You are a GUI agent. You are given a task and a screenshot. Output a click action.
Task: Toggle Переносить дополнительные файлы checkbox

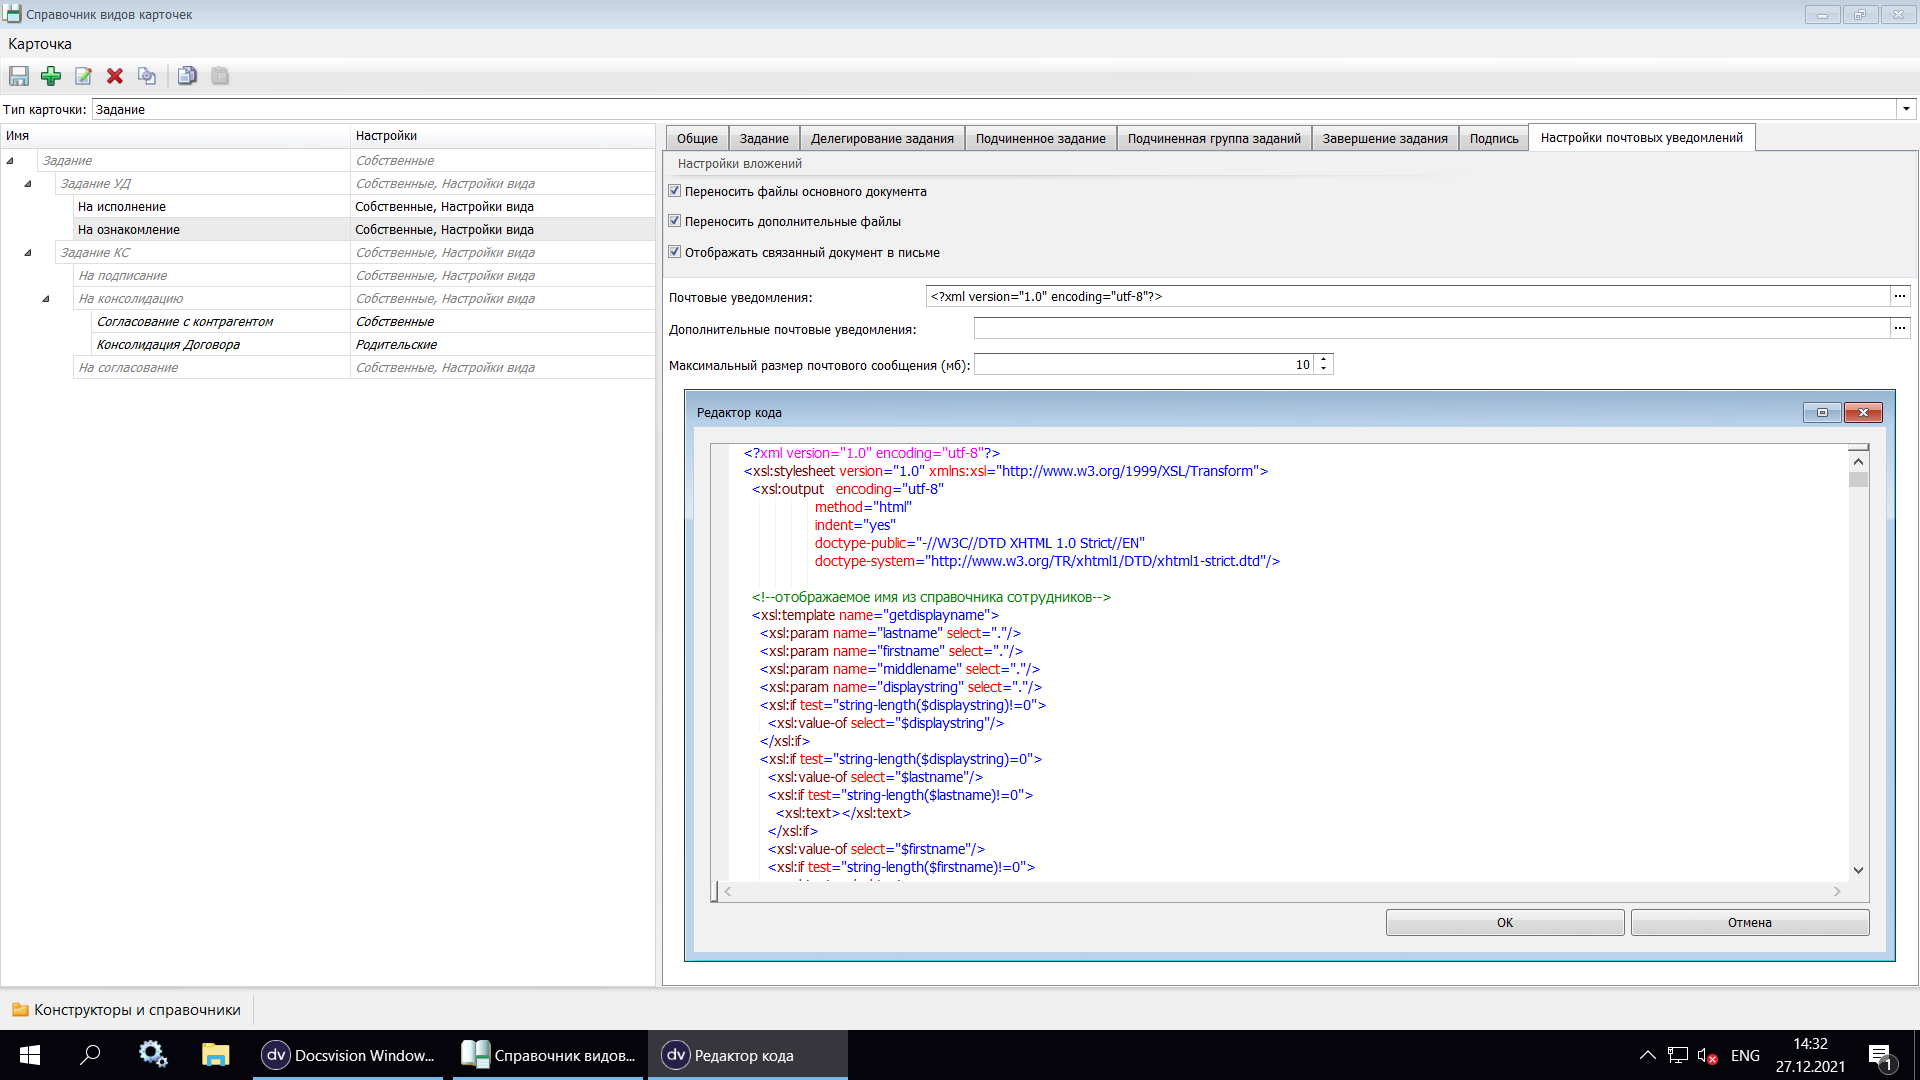pyautogui.click(x=675, y=221)
